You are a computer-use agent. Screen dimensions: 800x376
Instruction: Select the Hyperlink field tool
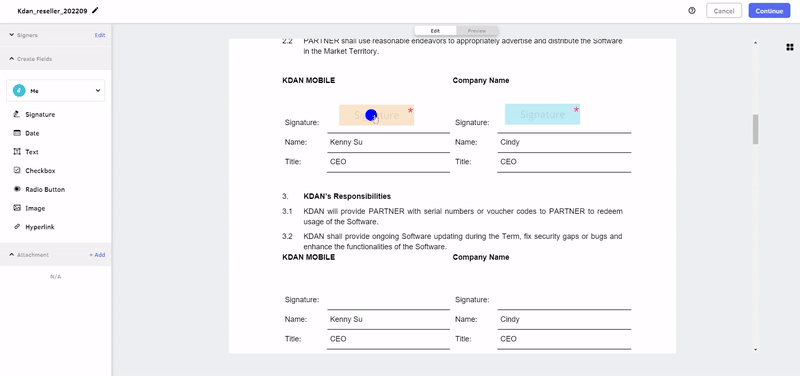(34, 227)
